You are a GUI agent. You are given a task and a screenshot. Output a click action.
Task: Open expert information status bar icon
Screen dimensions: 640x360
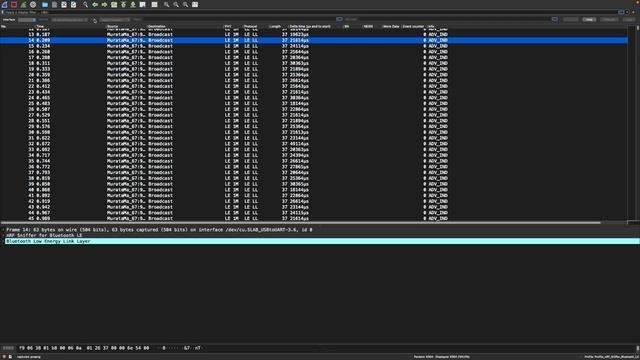(x=4, y=357)
